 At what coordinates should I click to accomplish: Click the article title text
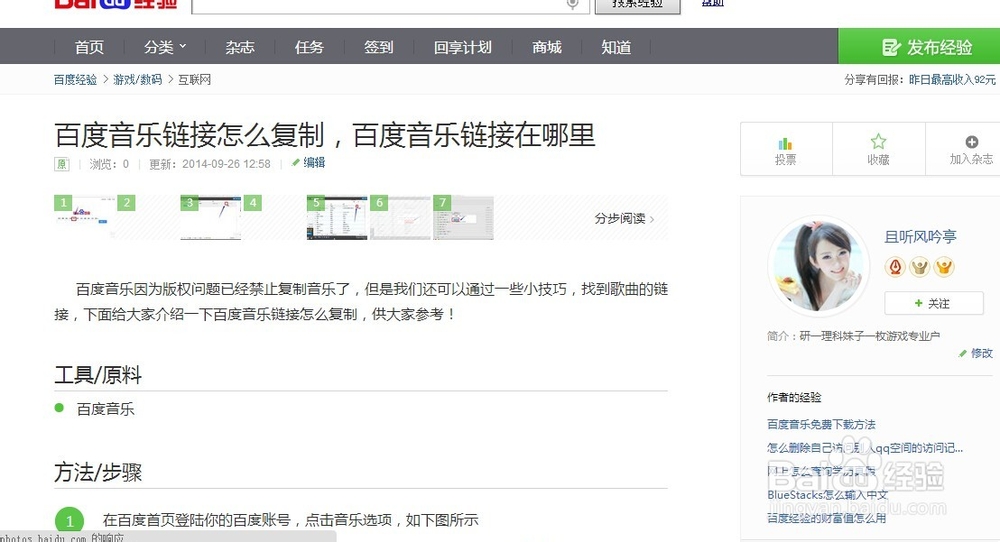coord(325,135)
